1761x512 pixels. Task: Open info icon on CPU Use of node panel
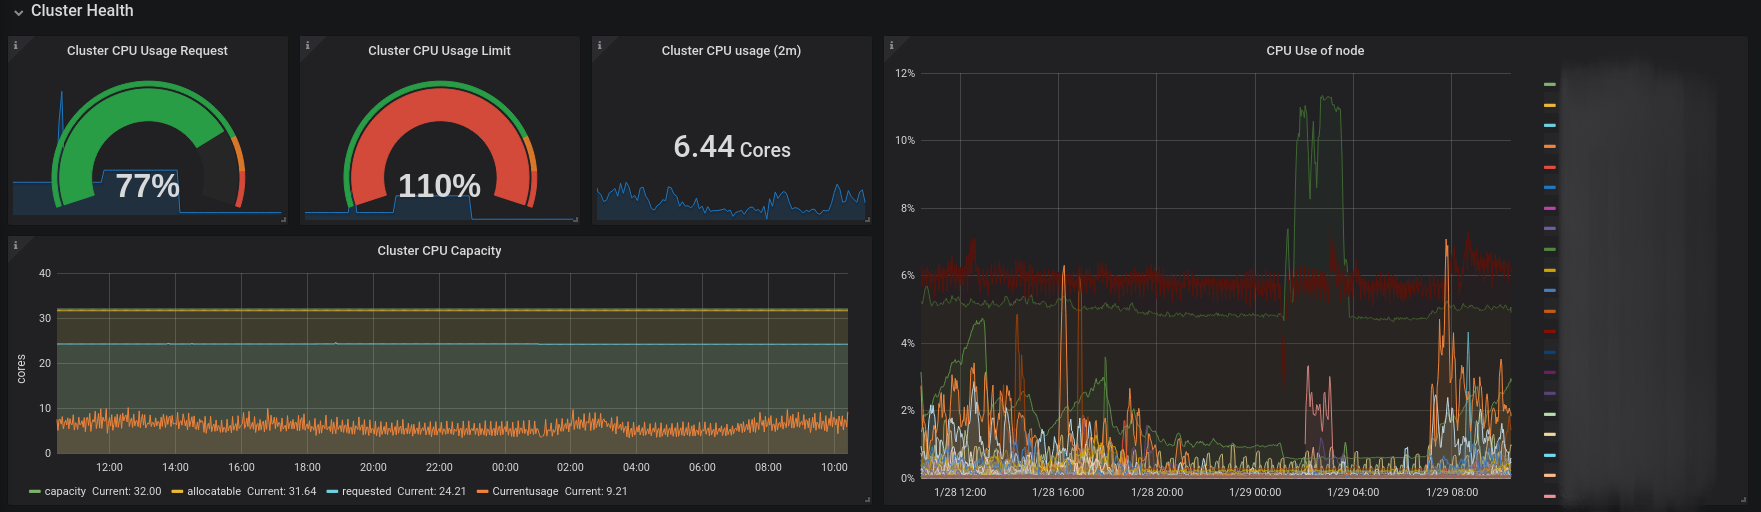coord(891,45)
